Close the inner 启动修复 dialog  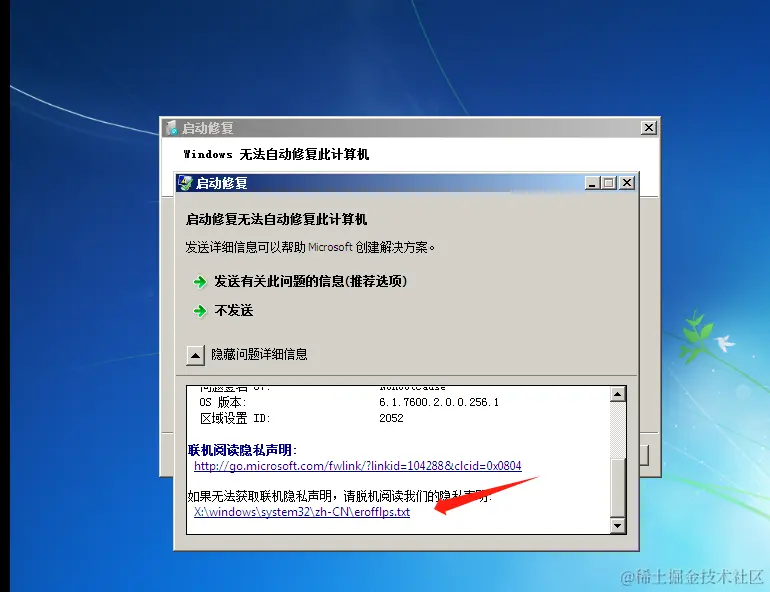pyautogui.click(x=627, y=183)
